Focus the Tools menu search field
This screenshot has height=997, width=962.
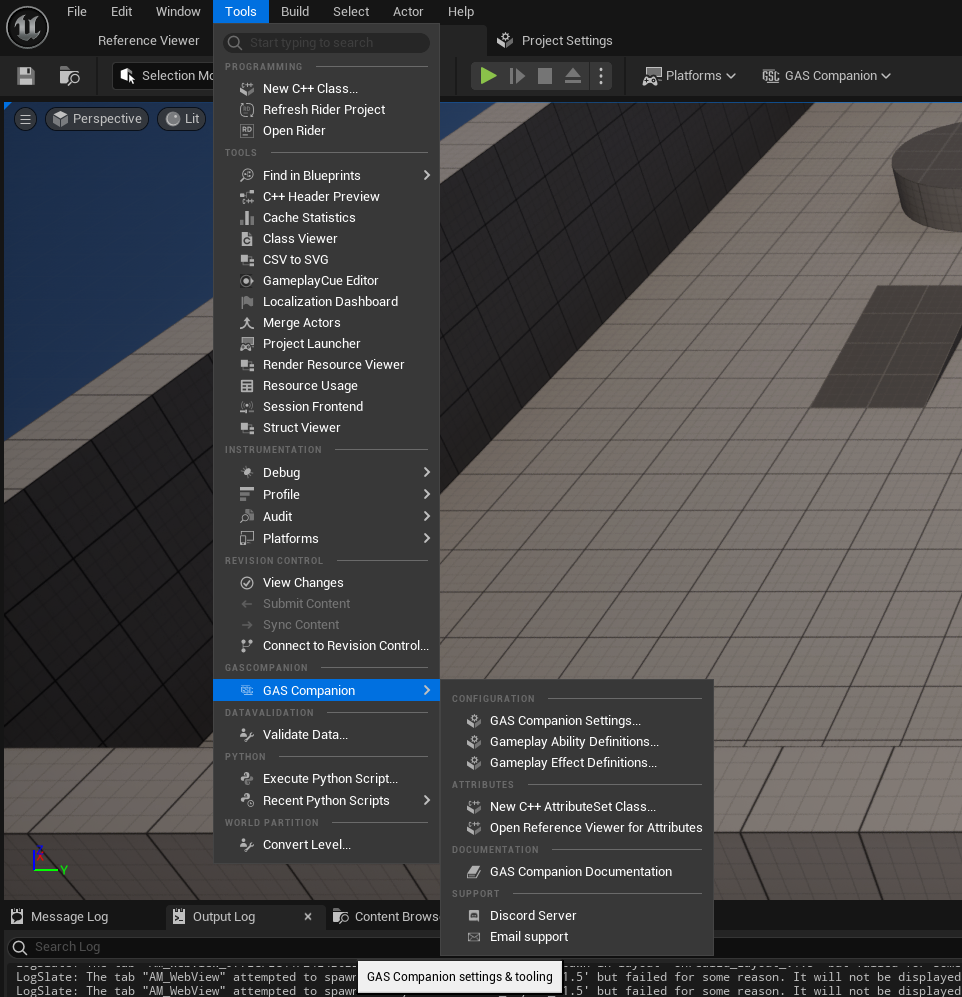pyautogui.click(x=327, y=43)
